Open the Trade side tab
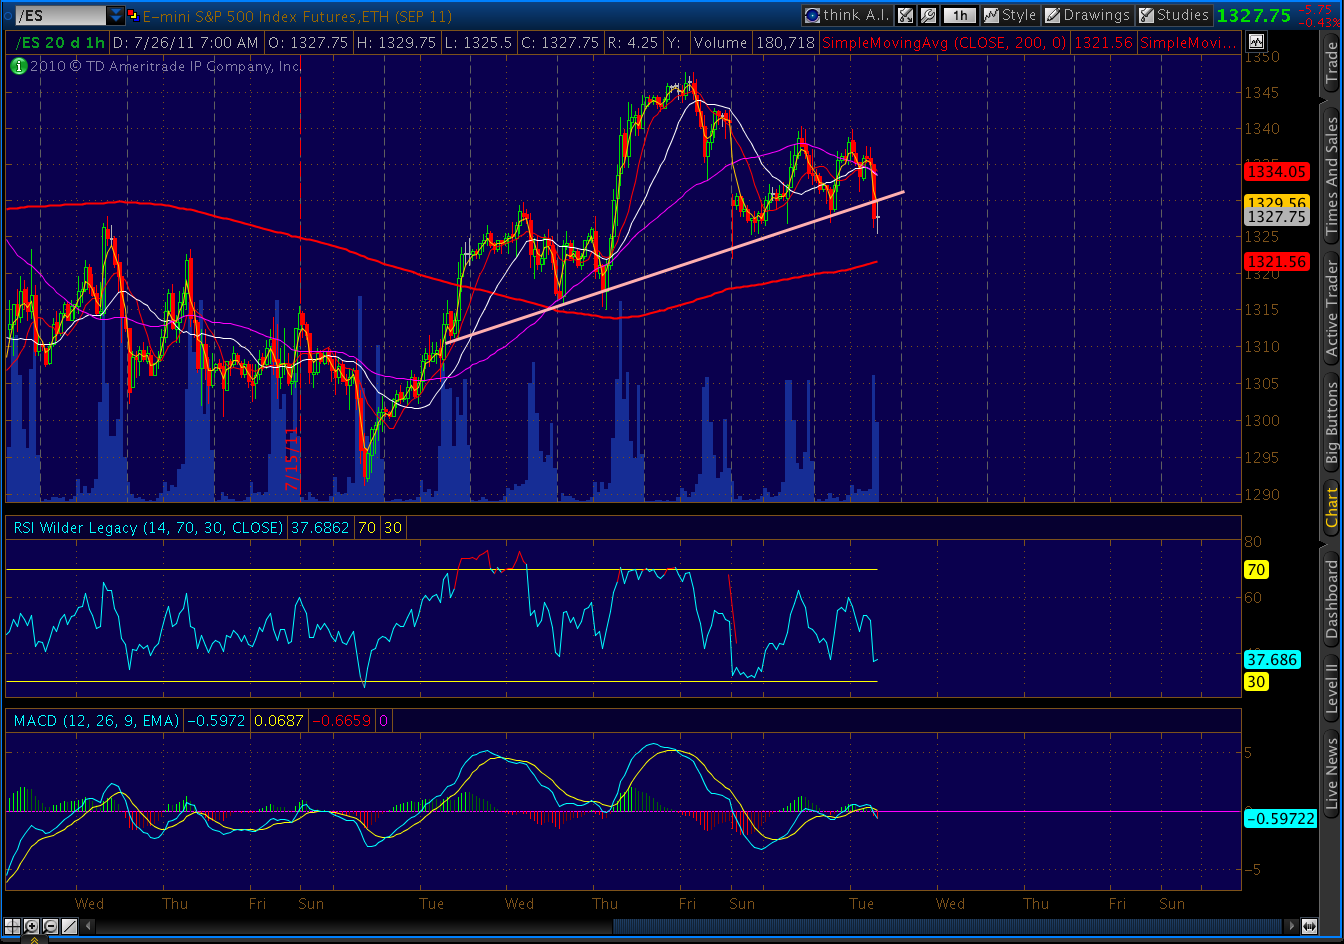Screen dimensions: 1344x944 (x=1331, y=64)
